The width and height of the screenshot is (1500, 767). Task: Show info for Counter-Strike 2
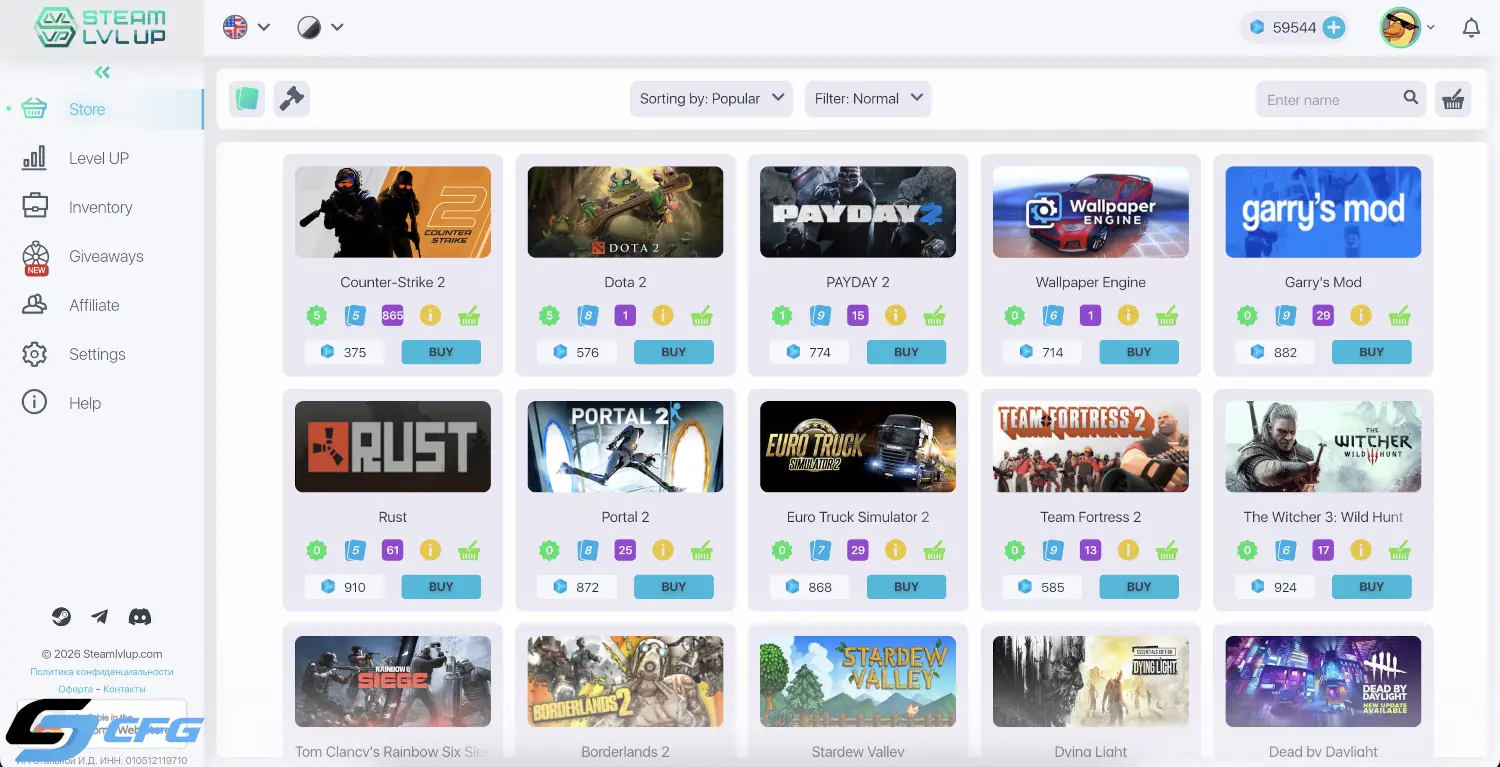431,316
